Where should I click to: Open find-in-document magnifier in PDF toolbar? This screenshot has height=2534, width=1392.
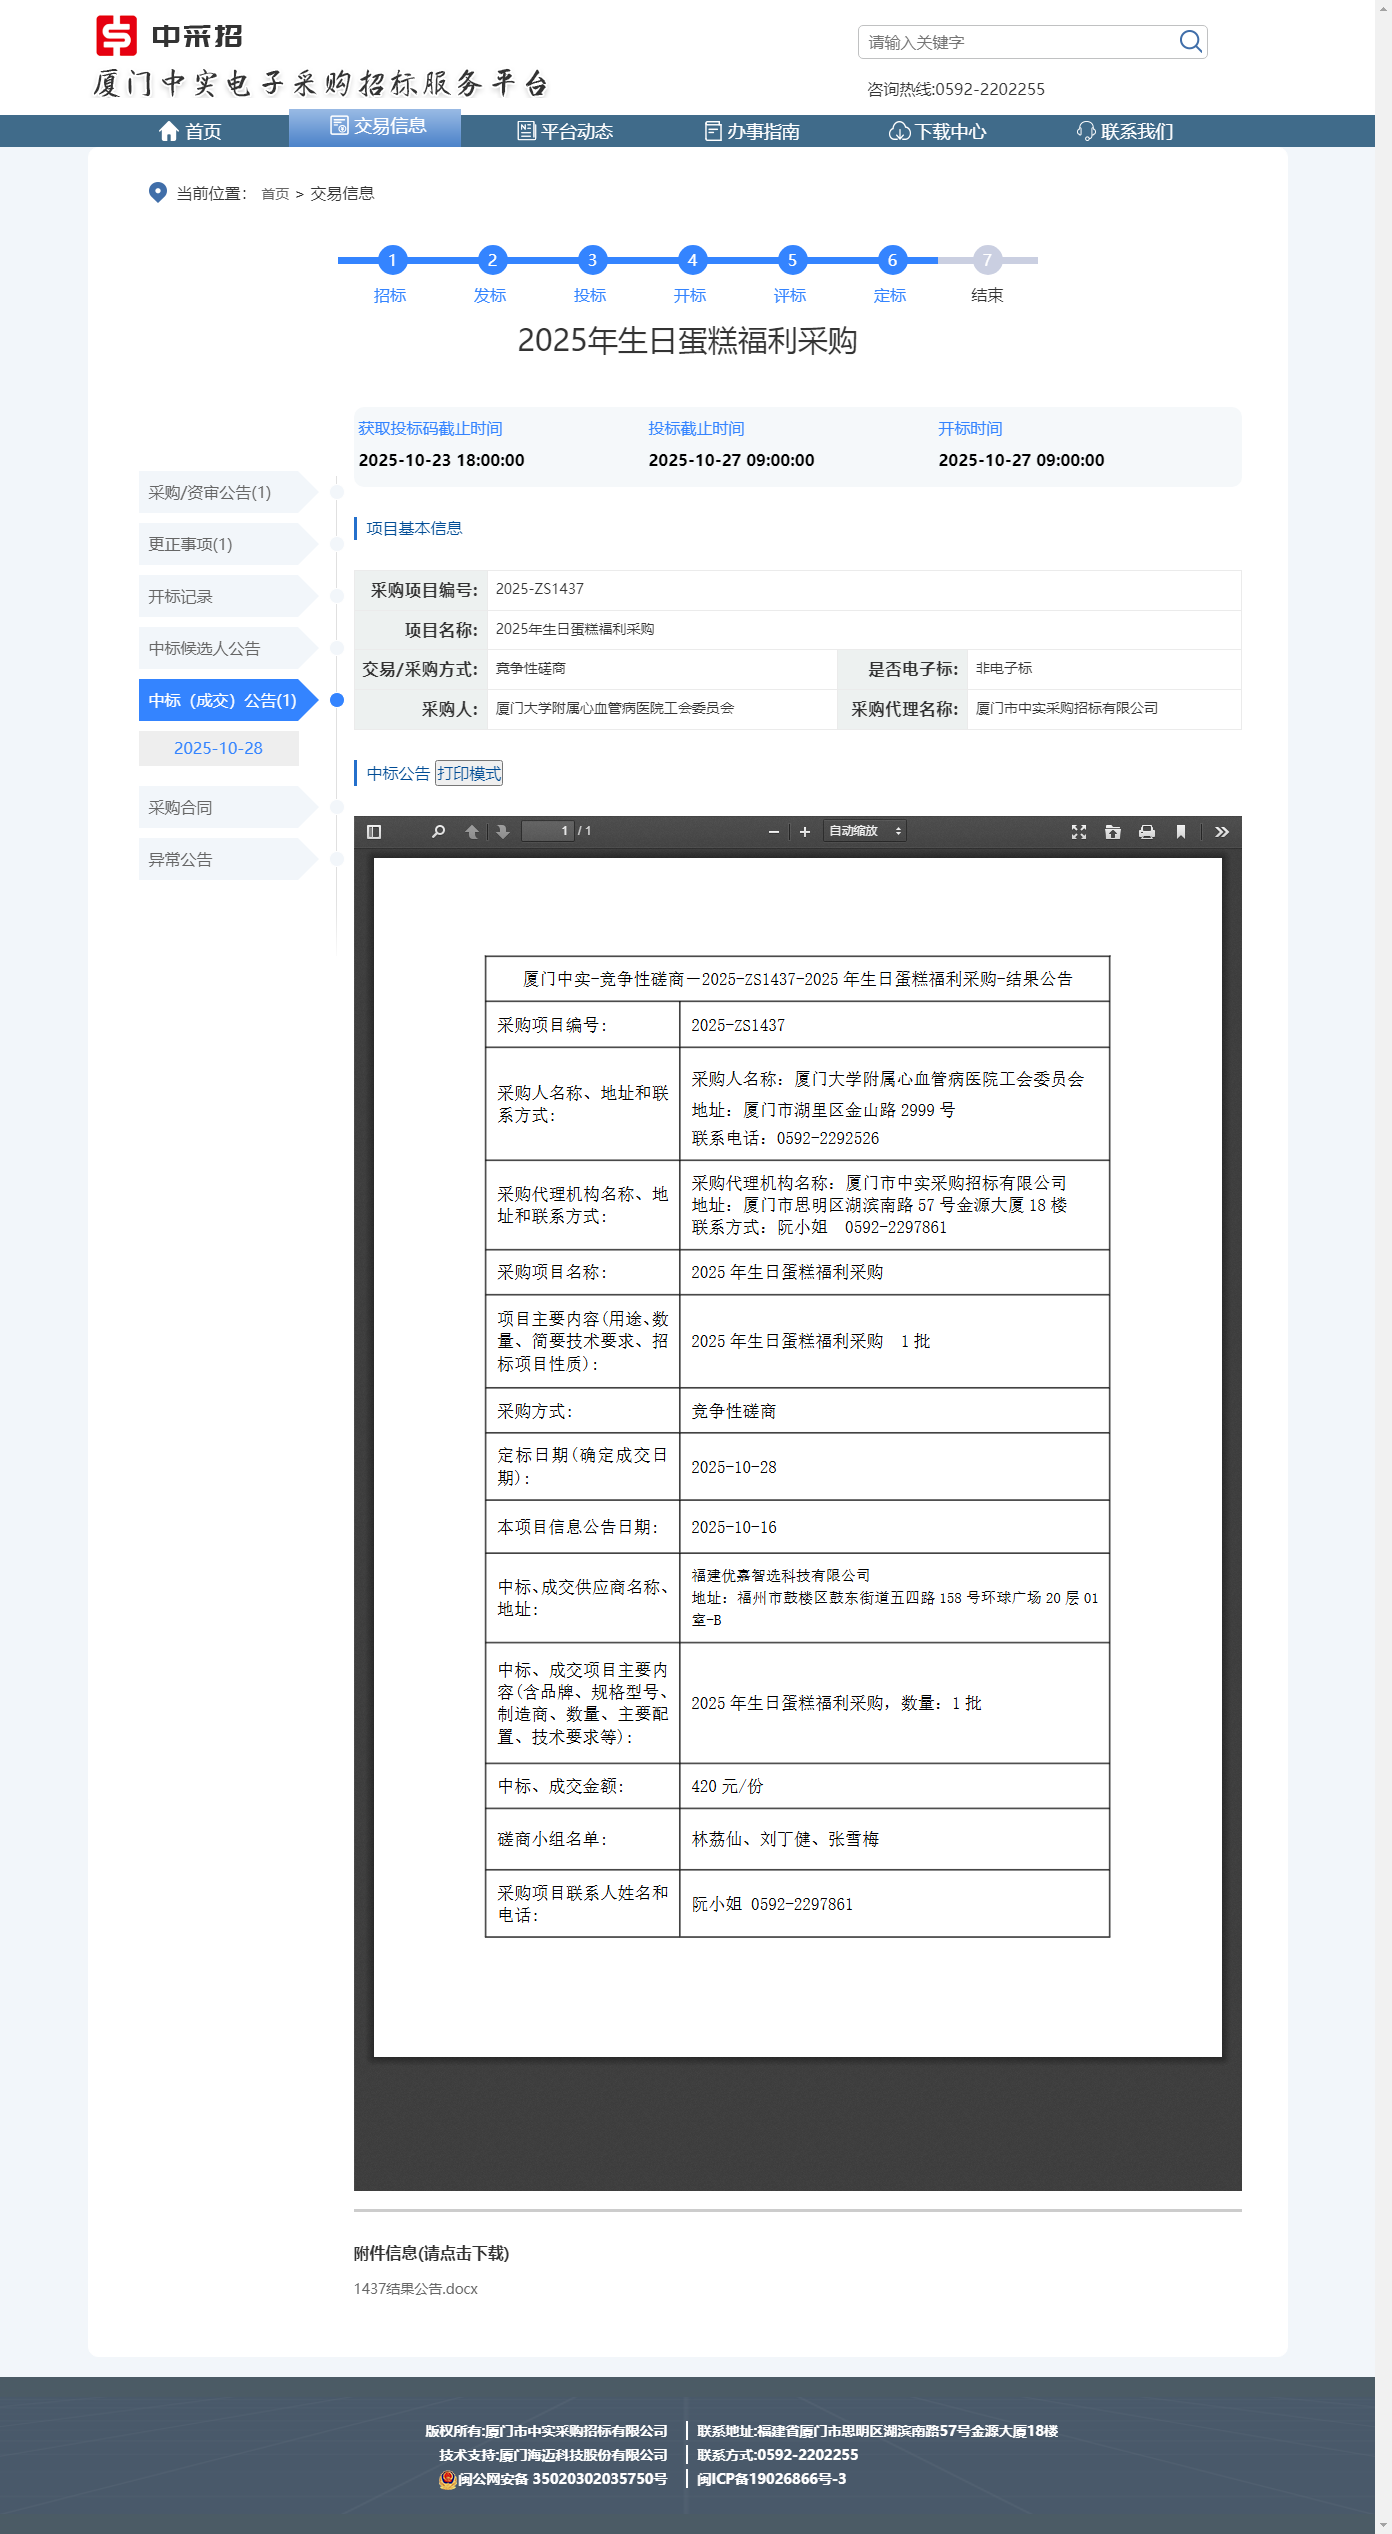pyautogui.click(x=438, y=831)
